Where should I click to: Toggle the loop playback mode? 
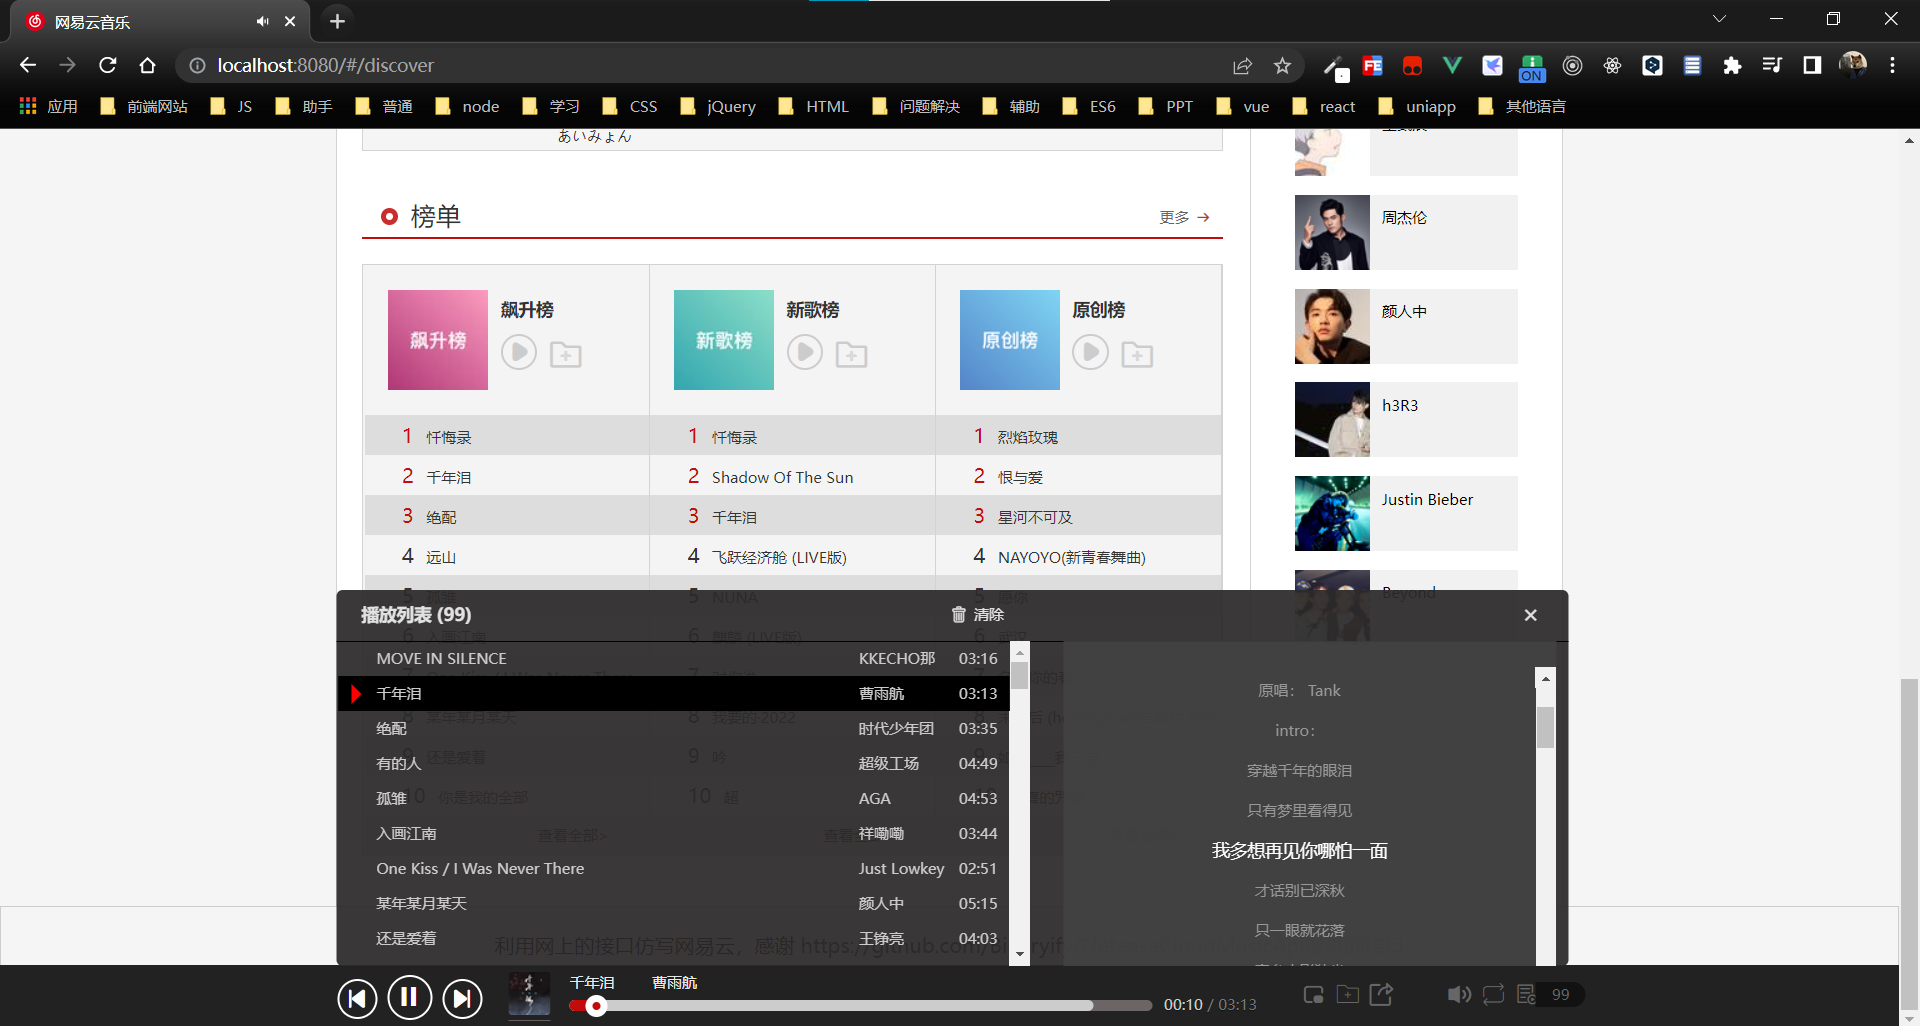[1493, 994]
